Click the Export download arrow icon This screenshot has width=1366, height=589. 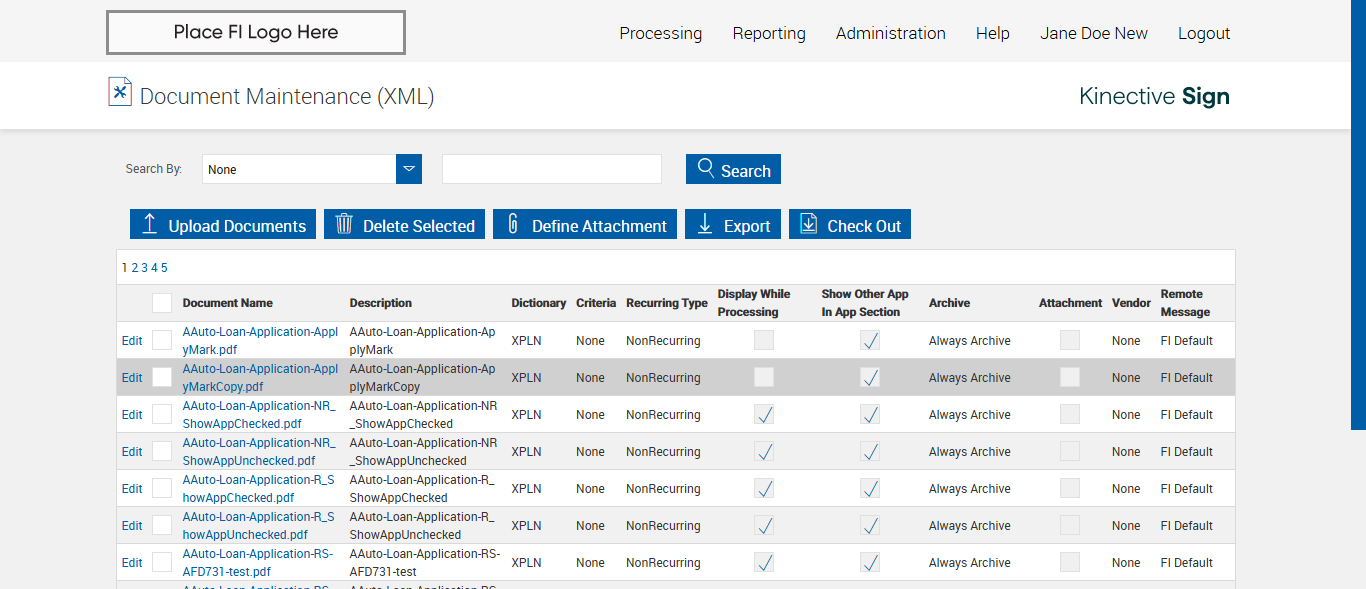705,224
